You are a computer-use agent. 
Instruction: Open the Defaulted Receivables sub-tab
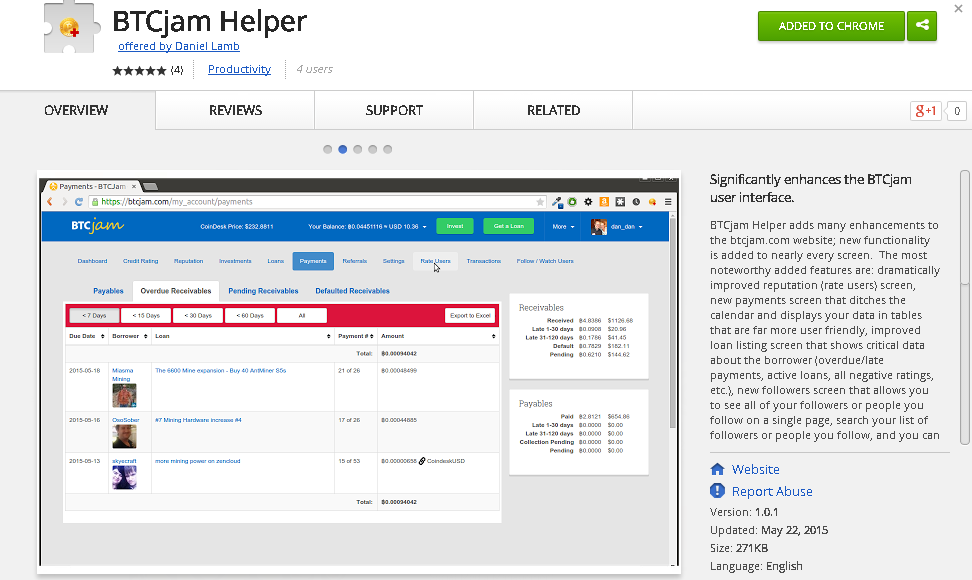352,291
